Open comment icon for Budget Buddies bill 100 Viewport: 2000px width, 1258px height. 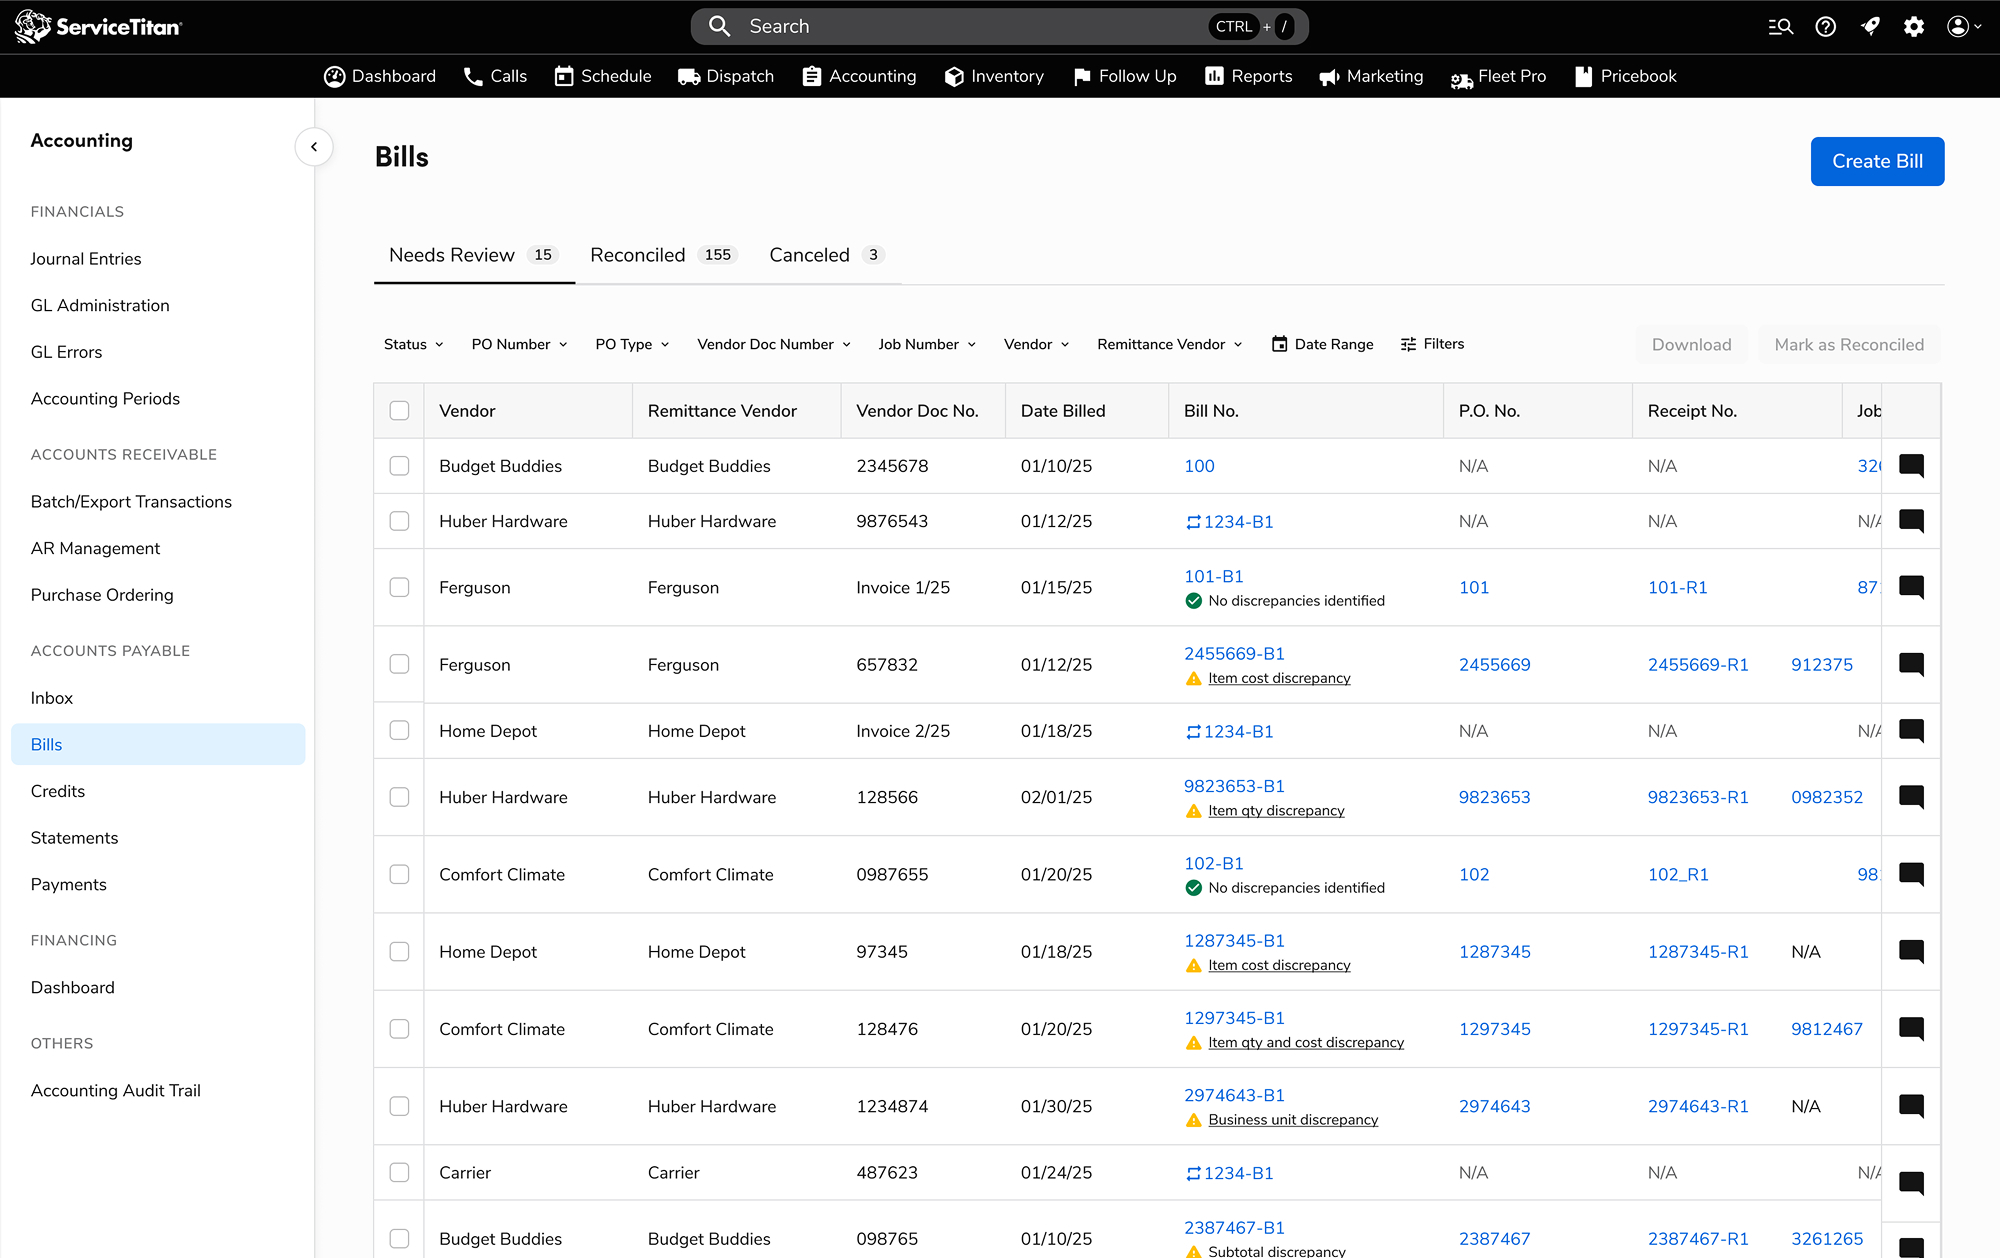(1911, 466)
